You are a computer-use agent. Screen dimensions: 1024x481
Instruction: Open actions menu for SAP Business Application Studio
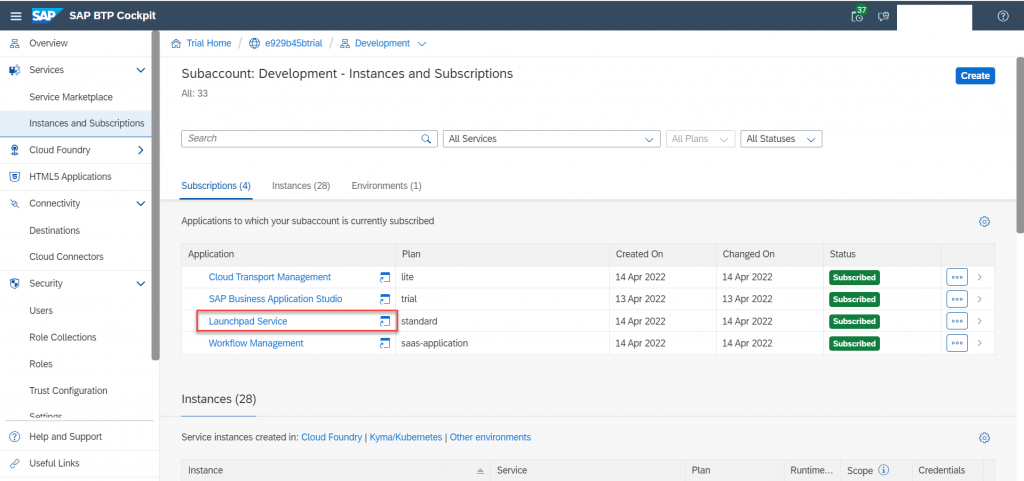(957, 299)
